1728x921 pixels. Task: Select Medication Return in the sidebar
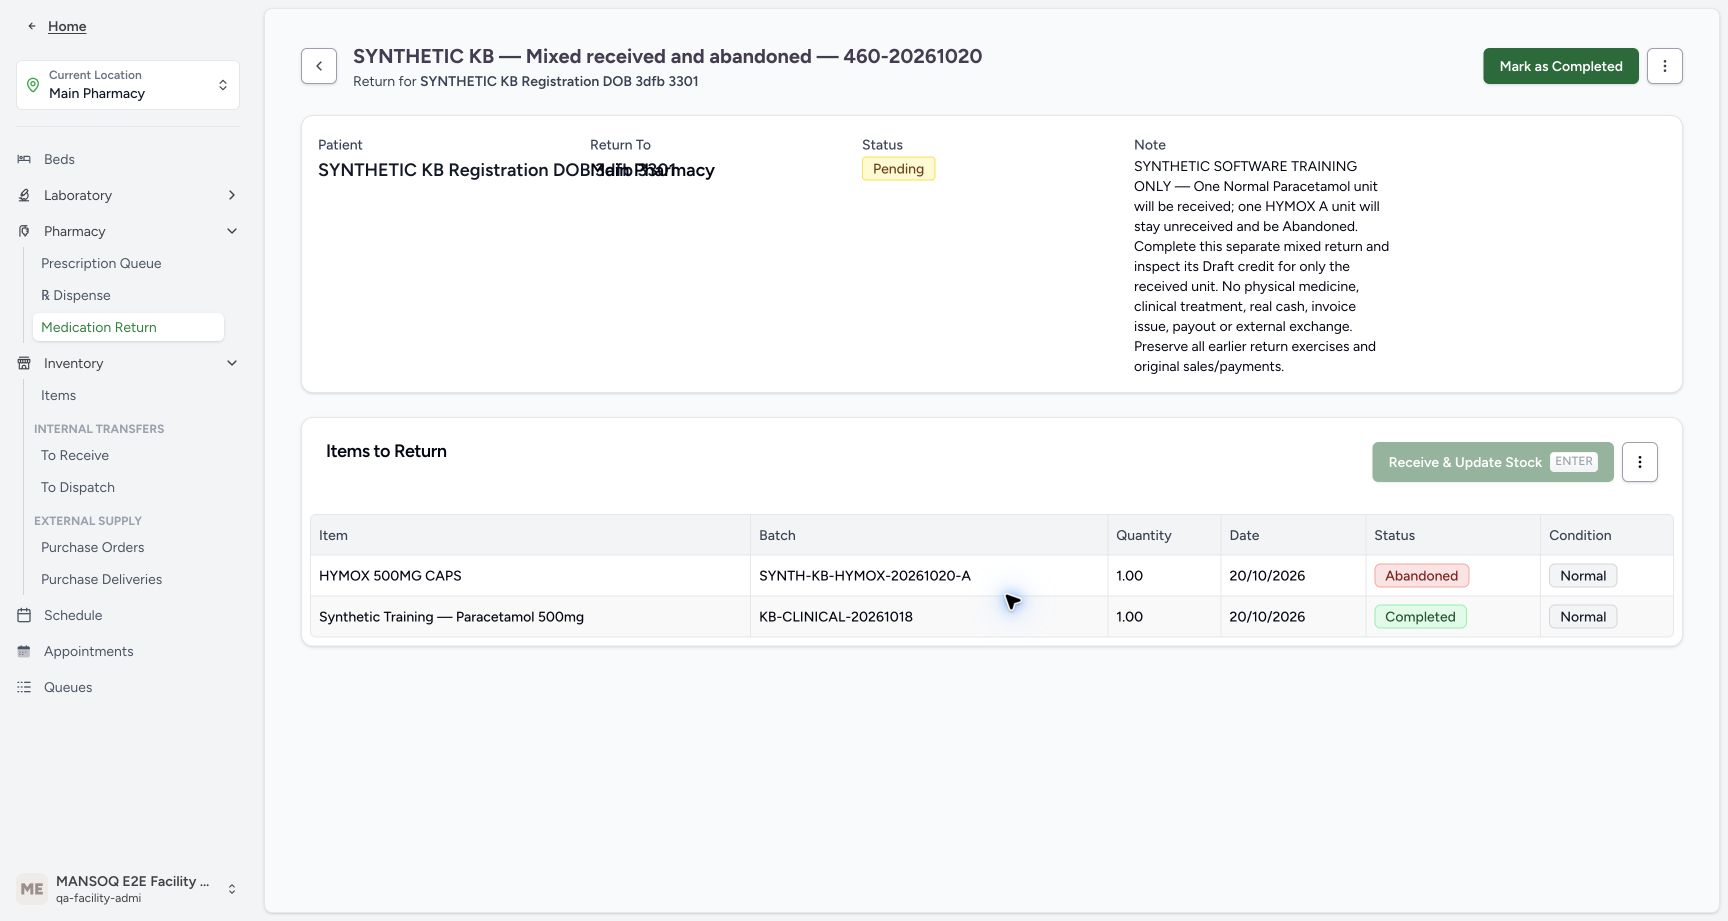click(x=128, y=327)
